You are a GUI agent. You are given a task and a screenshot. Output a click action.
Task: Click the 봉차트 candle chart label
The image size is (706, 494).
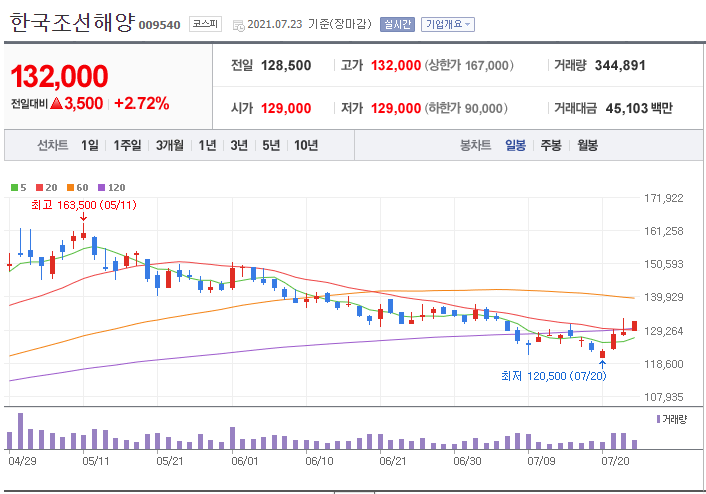[x=475, y=145]
